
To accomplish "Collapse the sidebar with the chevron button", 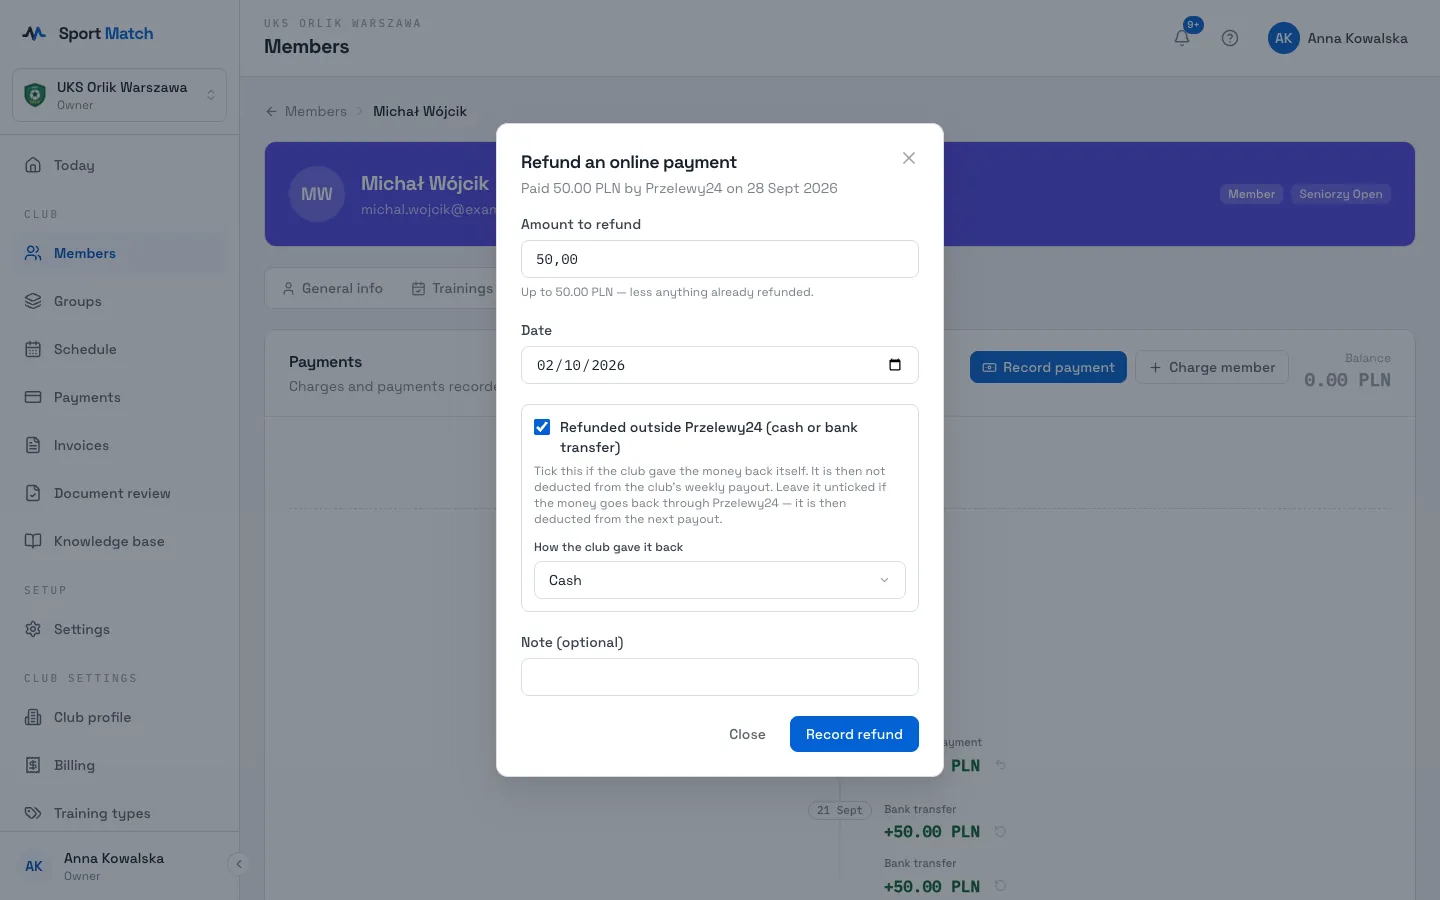I will (x=238, y=864).
